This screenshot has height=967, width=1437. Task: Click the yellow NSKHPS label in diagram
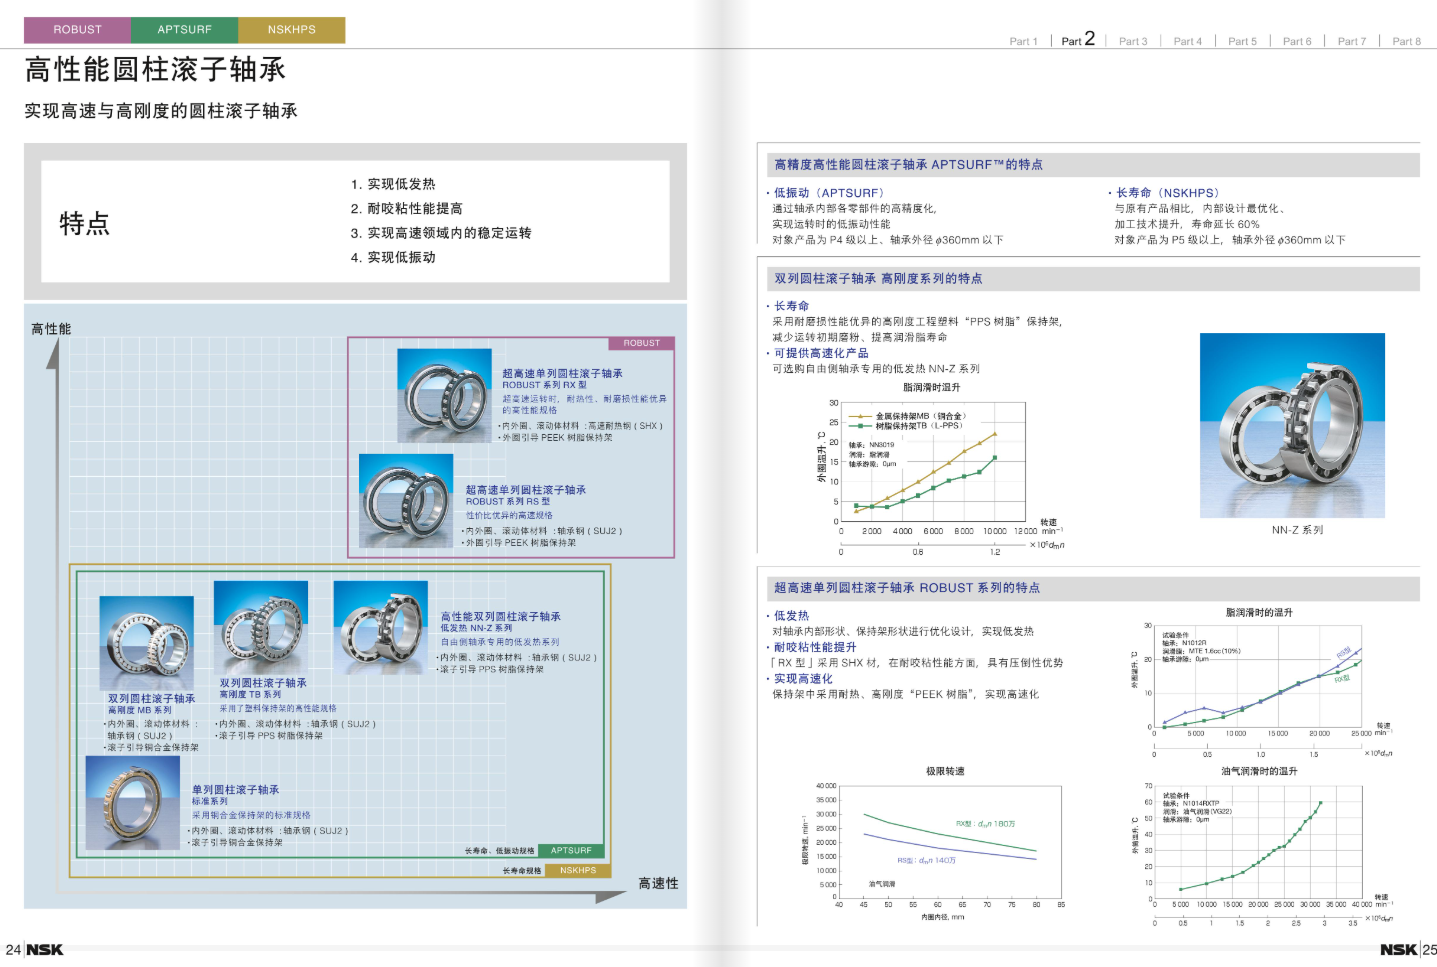[578, 871]
